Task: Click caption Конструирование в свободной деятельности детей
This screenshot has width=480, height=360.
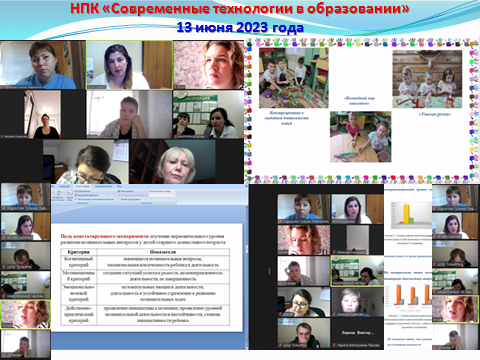Action: pos(286,118)
